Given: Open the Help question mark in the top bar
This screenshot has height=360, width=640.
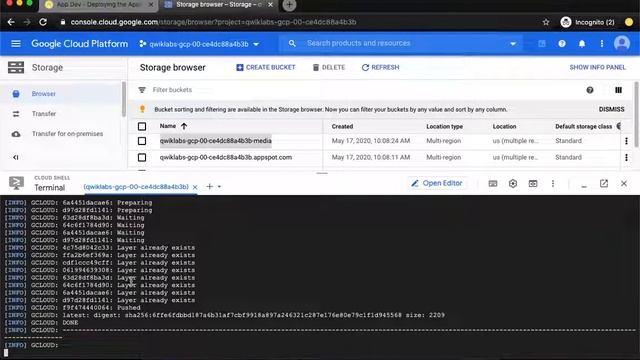Looking at the screenshot, I should 562,43.
